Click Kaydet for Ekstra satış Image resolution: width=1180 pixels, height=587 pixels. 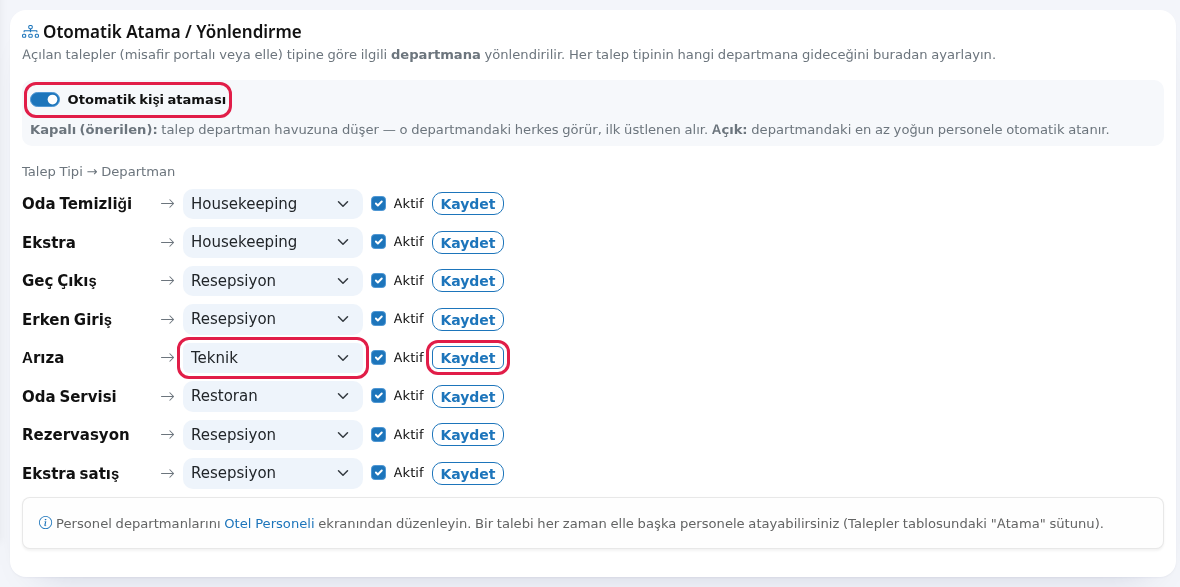(468, 473)
